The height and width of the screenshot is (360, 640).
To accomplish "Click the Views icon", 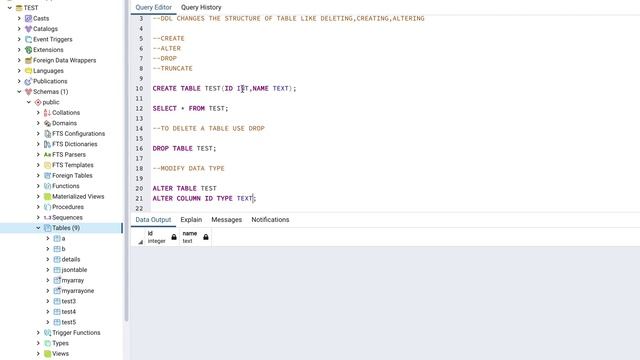I will coord(47,354).
